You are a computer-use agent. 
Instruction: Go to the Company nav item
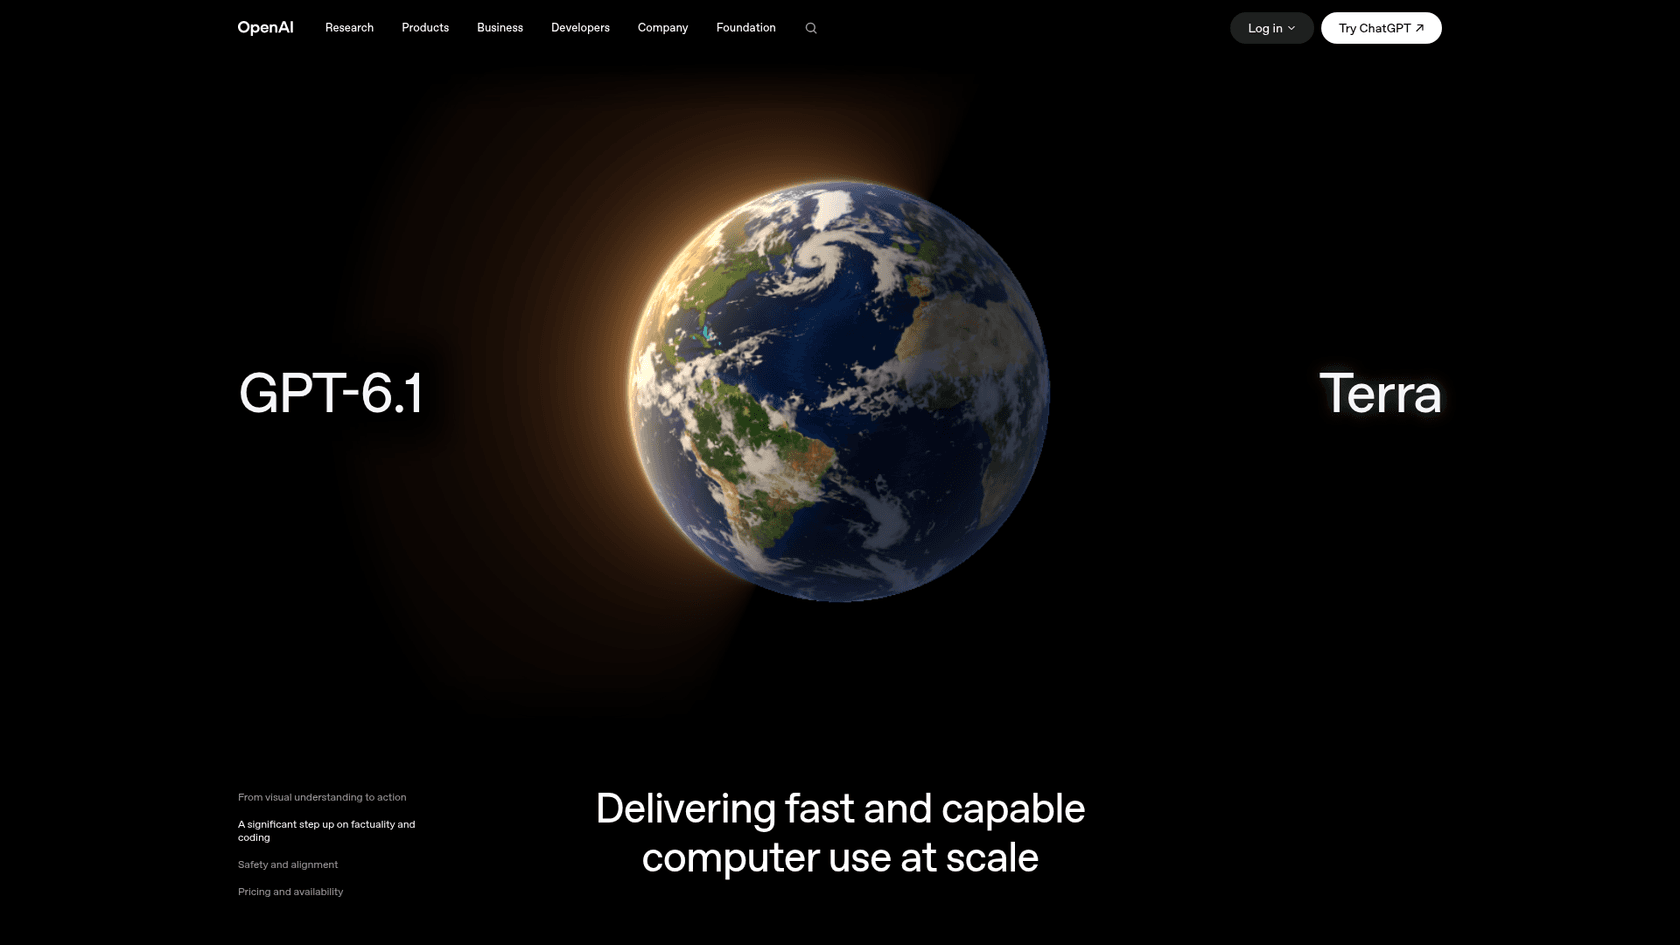coord(663,28)
